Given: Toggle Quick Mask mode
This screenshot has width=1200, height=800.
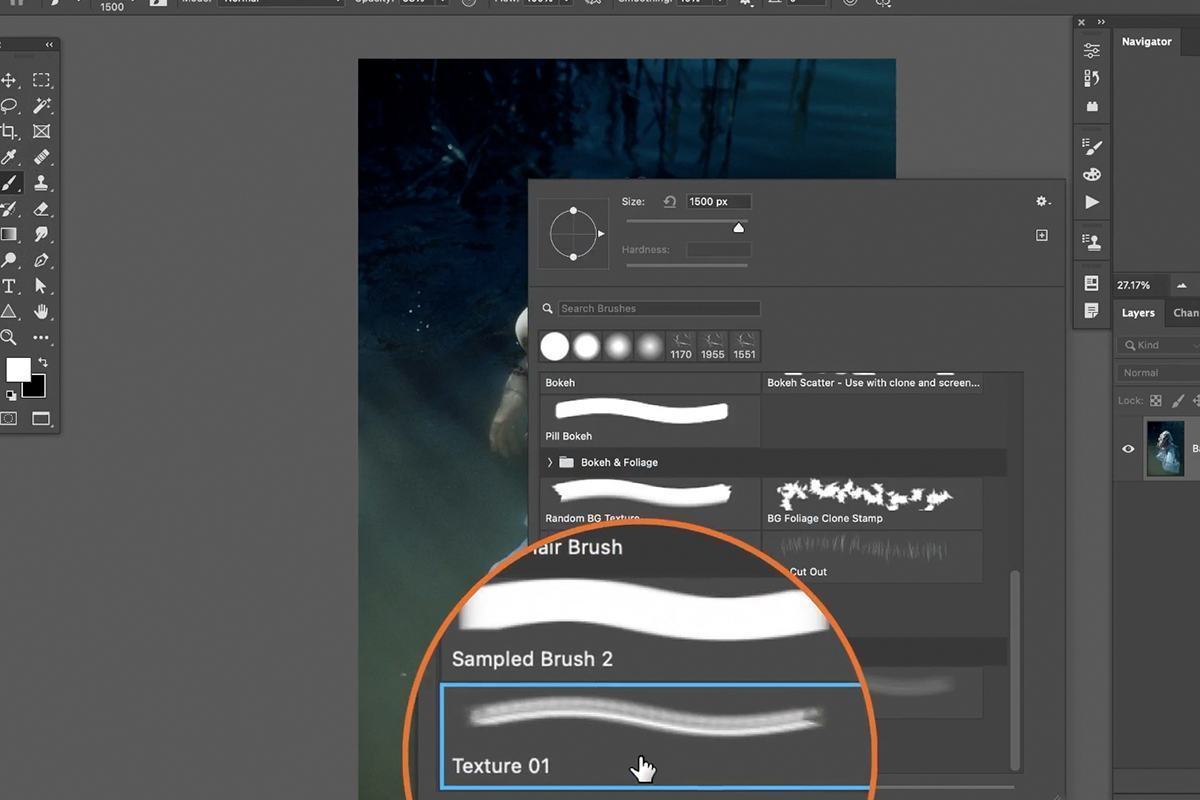Looking at the screenshot, I should point(9,418).
